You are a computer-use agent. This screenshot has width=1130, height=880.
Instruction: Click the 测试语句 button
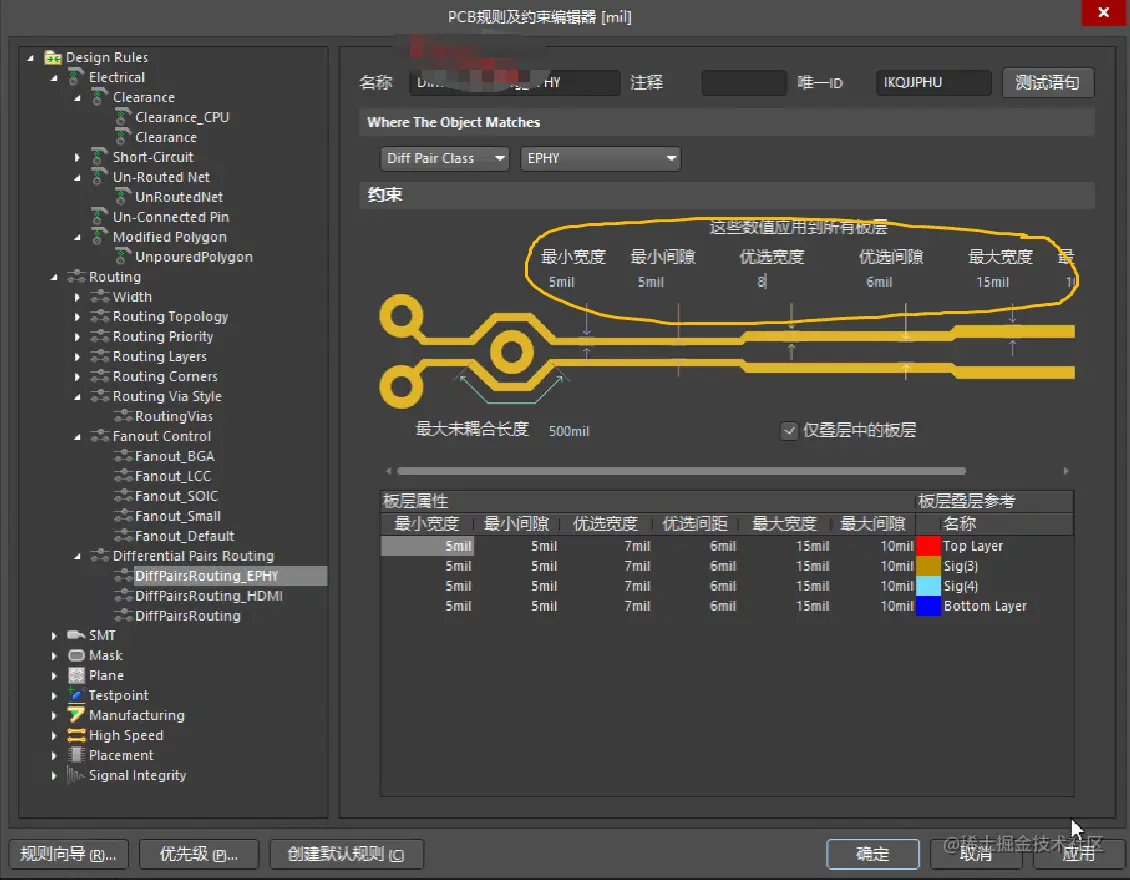click(x=1048, y=83)
